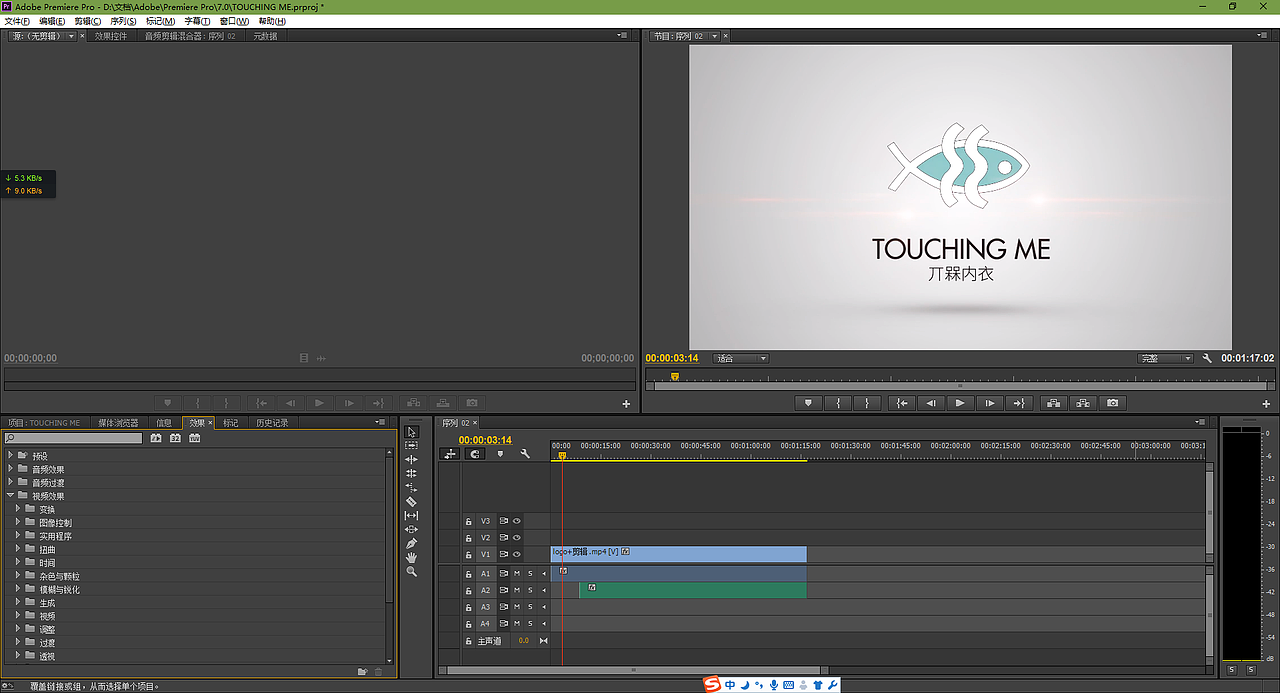Select the Razor tool
Viewport: 1280px width, 693px height.
(411, 502)
